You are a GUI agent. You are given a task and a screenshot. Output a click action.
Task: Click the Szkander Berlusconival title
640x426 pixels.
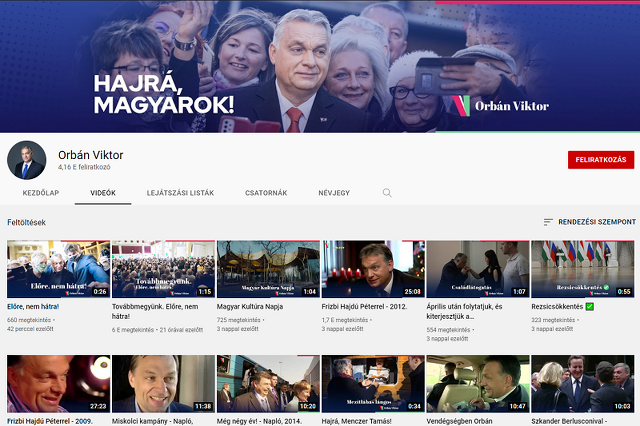(569, 421)
